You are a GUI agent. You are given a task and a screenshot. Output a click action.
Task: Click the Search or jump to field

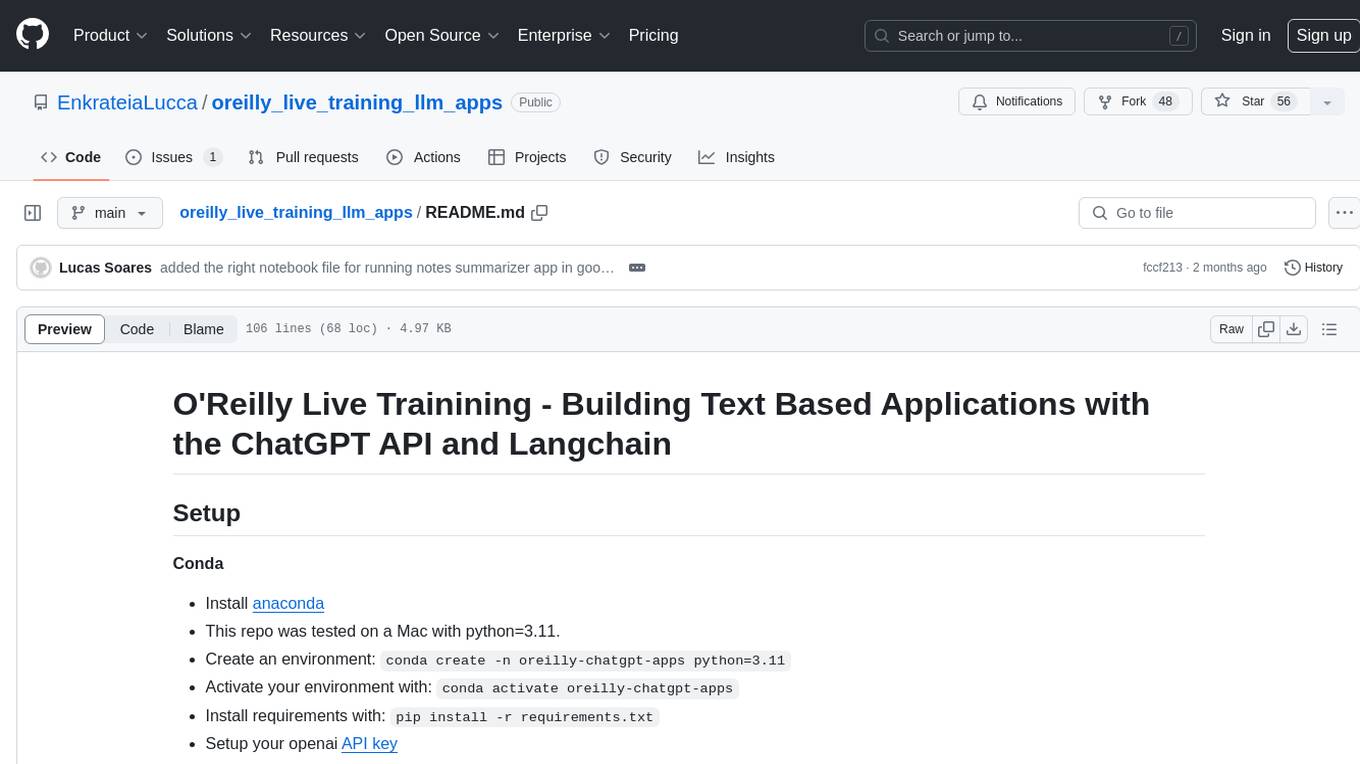pyautogui.click(x=1032, y=36)
